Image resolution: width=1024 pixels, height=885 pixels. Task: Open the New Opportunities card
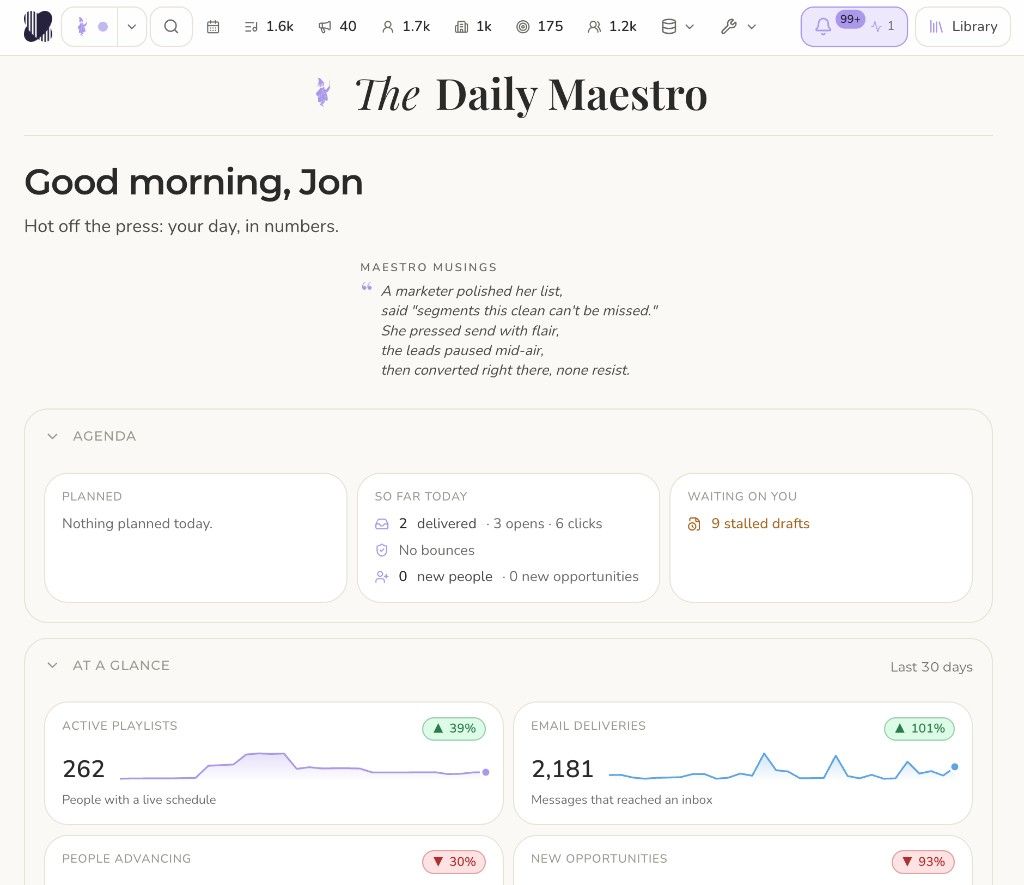click(x=743, y=861)
